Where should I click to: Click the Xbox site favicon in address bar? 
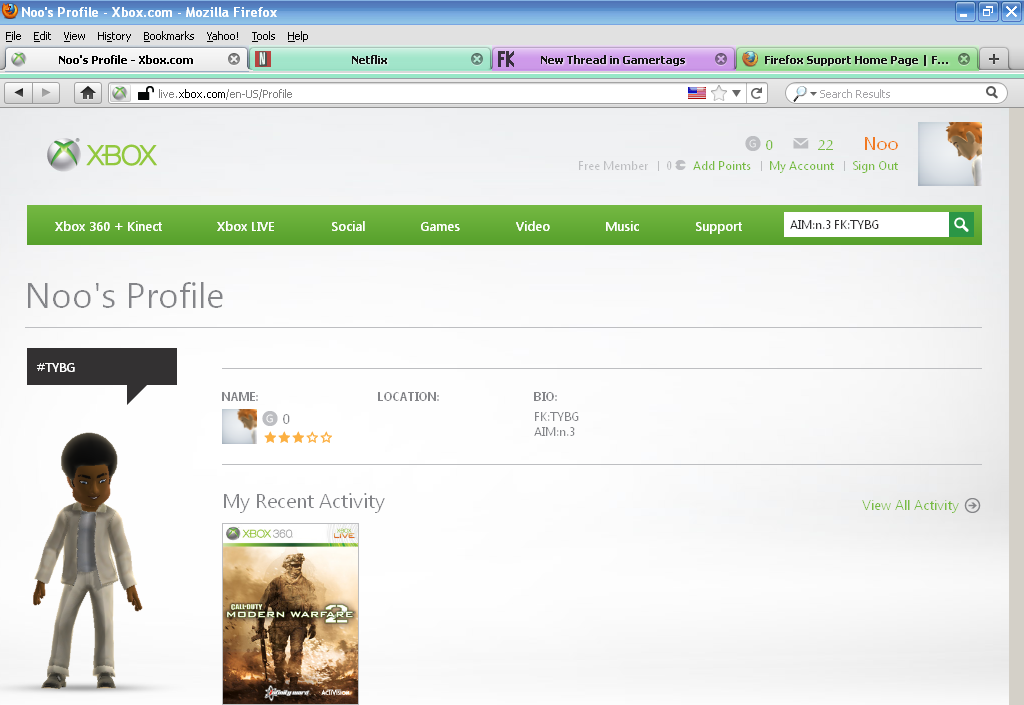(x=120, y=94)
